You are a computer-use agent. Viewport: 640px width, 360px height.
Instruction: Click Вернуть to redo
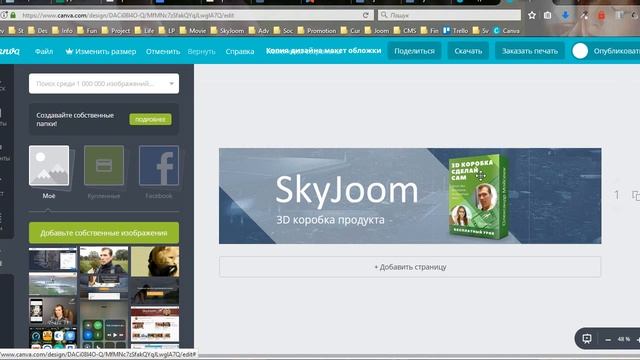click(x=201, y=51)
